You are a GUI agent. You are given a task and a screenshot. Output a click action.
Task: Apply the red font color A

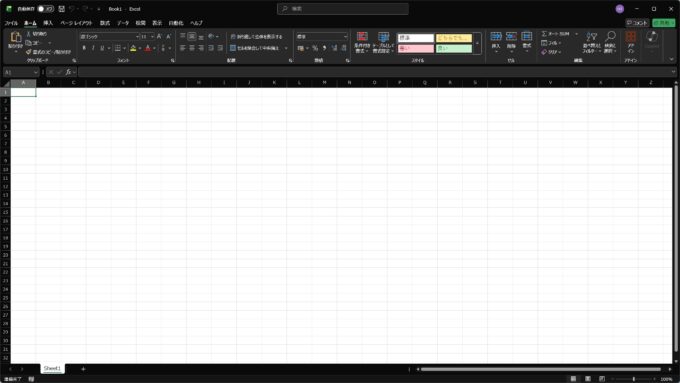(148, 48)
